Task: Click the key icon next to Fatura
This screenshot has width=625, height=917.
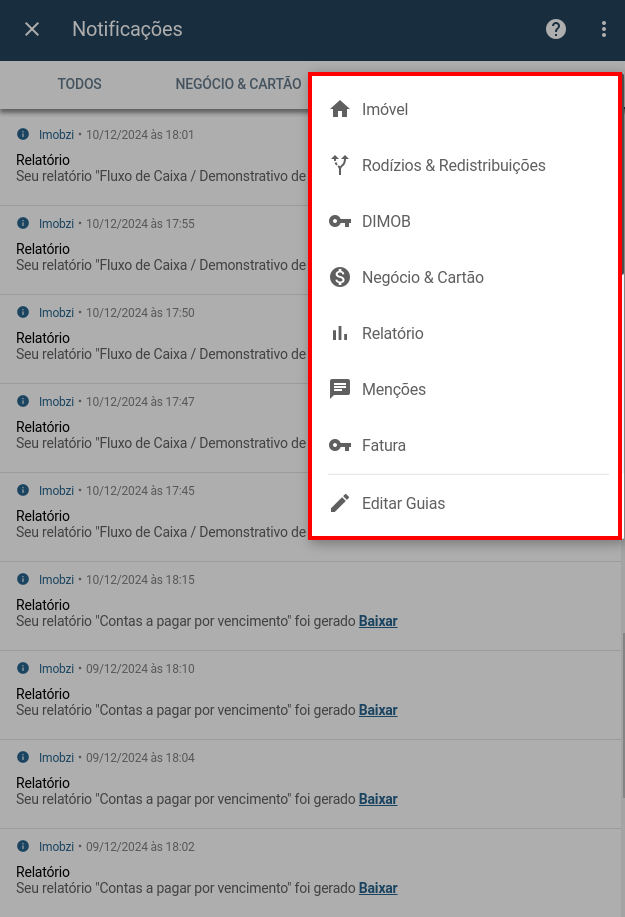Action: (340, 445)
